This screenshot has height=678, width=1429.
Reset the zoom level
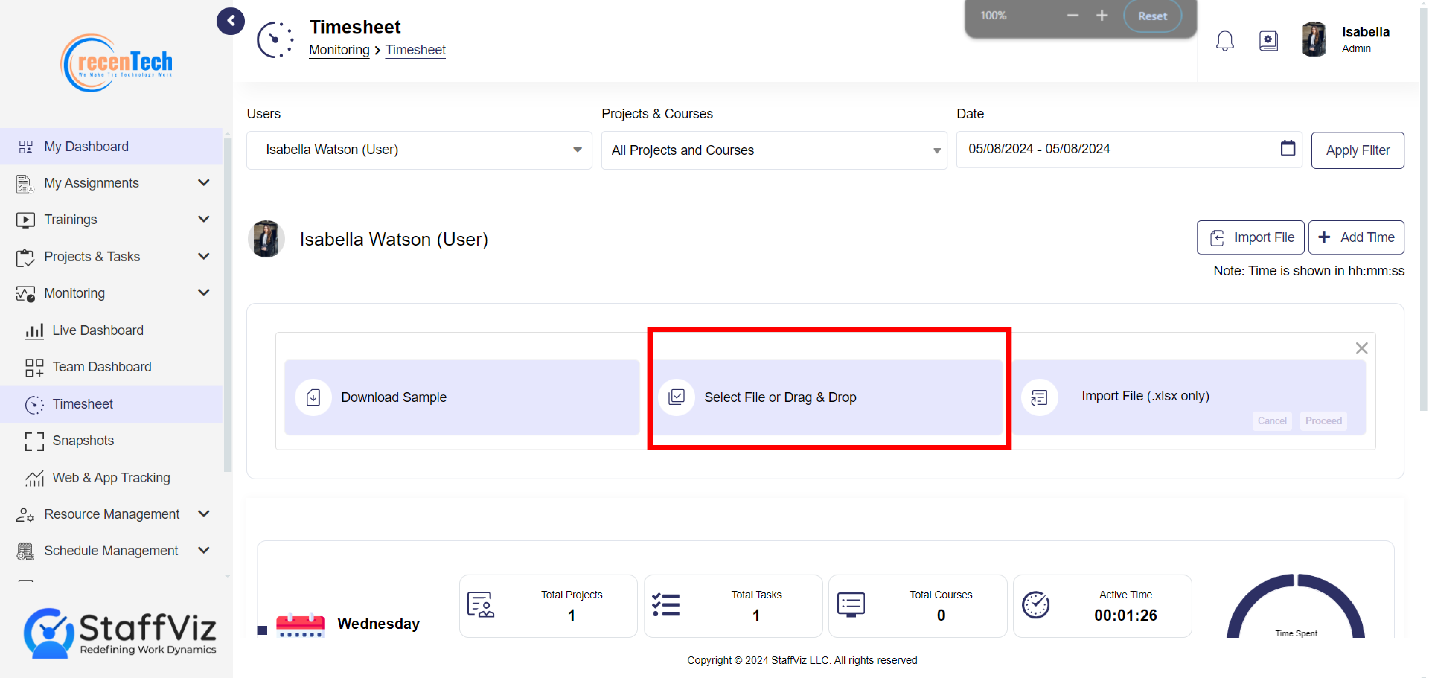[1152, 16]
